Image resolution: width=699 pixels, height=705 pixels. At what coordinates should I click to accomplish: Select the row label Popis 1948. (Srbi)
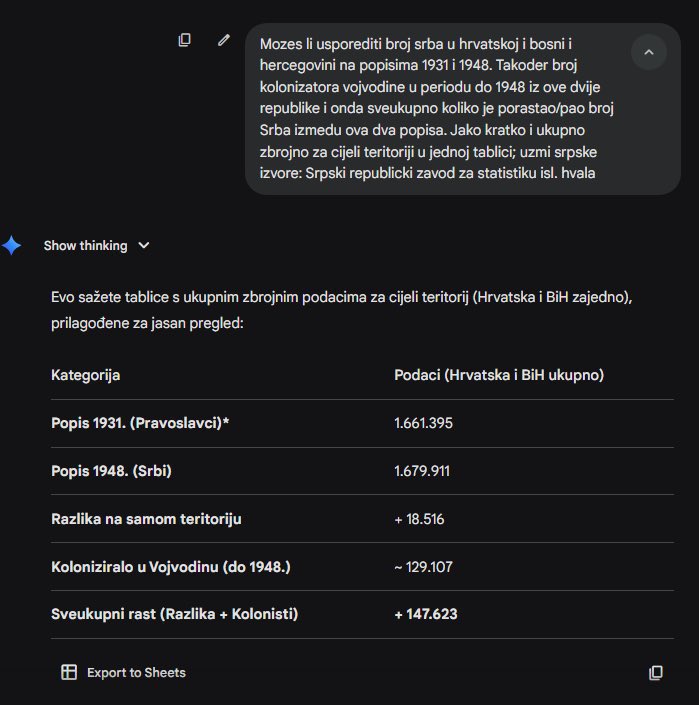click(111, 471)
